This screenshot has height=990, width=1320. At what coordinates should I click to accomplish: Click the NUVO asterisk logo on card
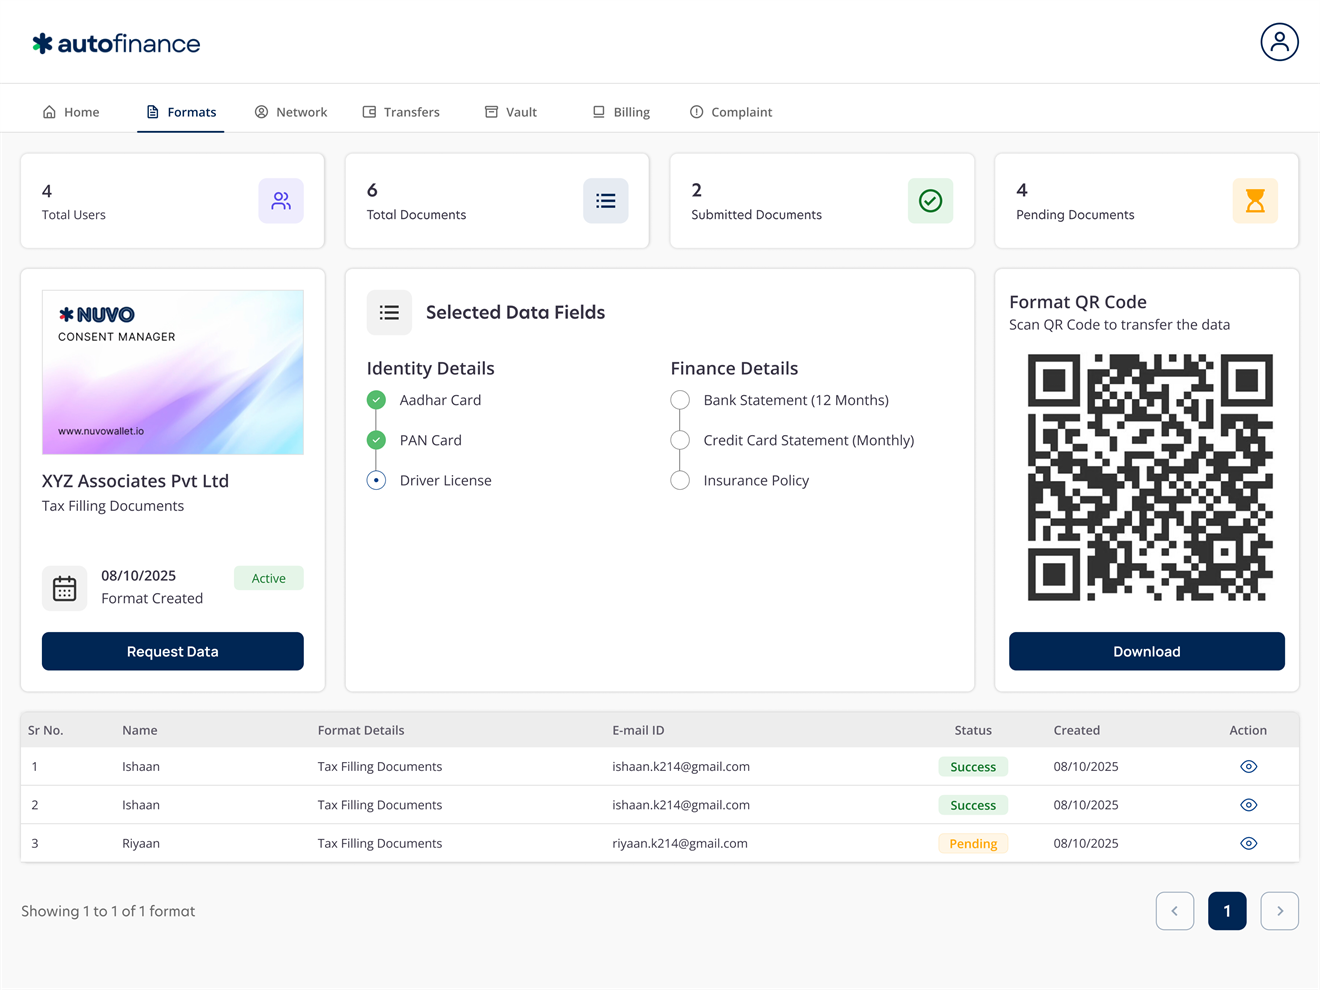click(66, 315)
